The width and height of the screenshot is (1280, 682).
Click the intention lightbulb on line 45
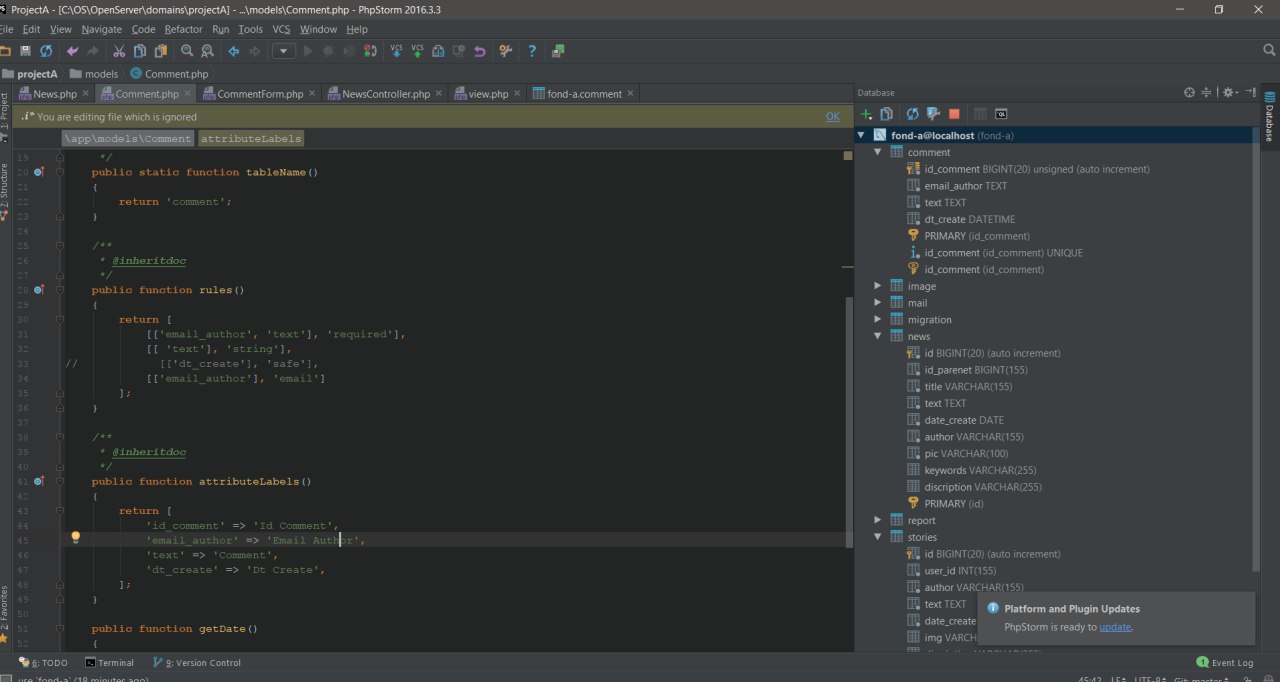tap(75, 538)
